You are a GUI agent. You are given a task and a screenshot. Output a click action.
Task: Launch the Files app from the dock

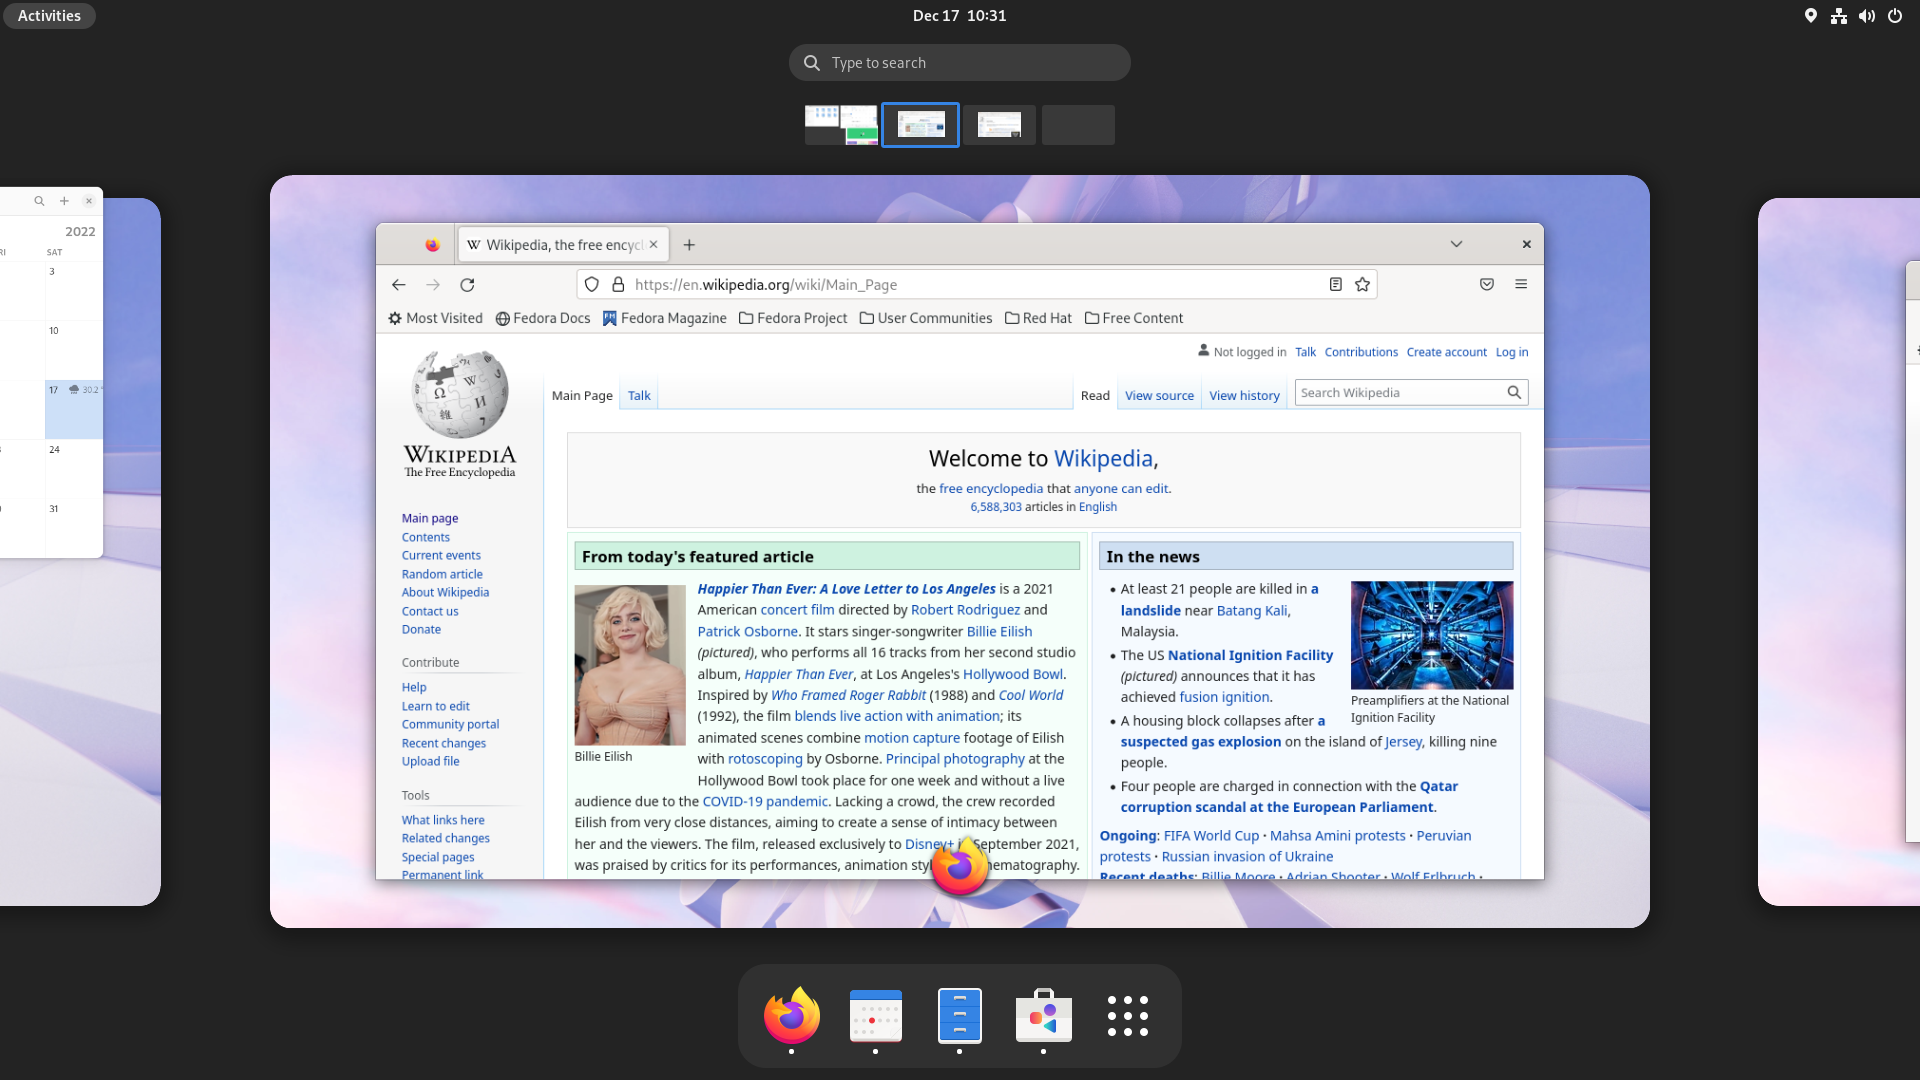pyautogui.click(x=959, y=1015)
